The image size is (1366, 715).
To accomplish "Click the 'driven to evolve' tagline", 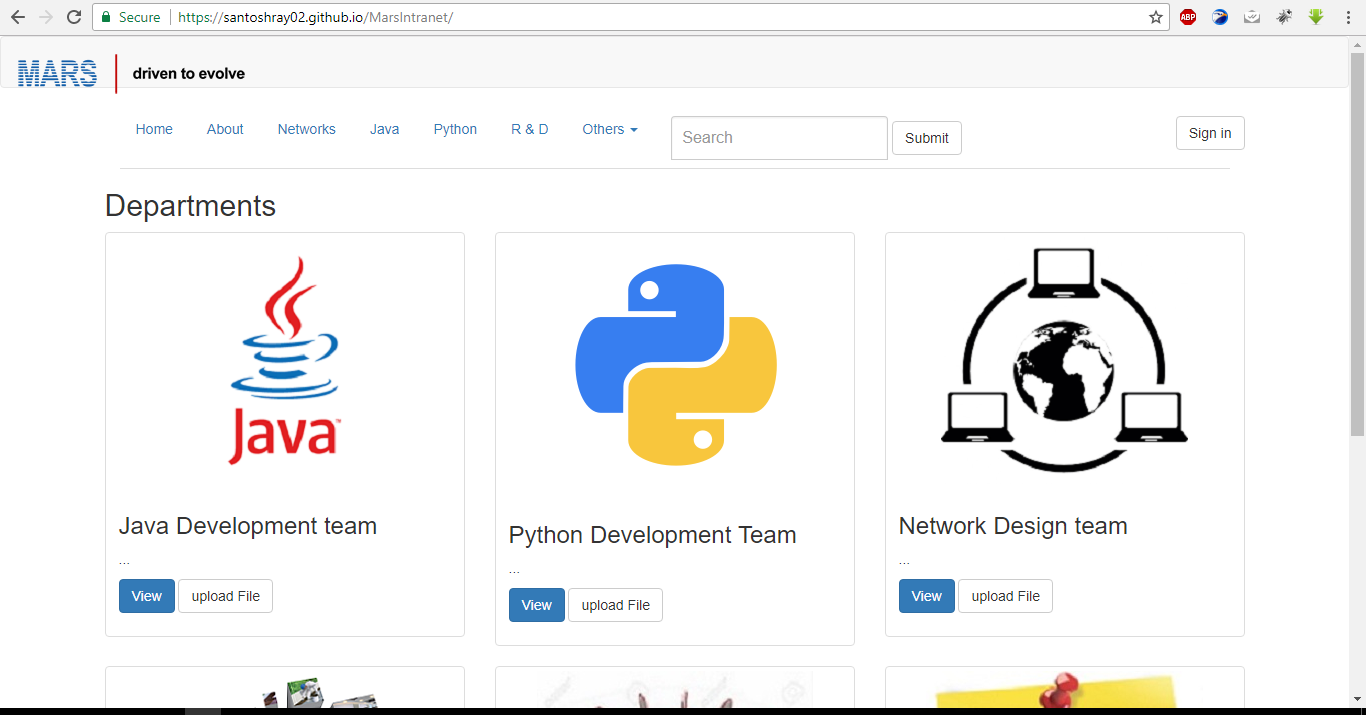I will coord(189,74).
